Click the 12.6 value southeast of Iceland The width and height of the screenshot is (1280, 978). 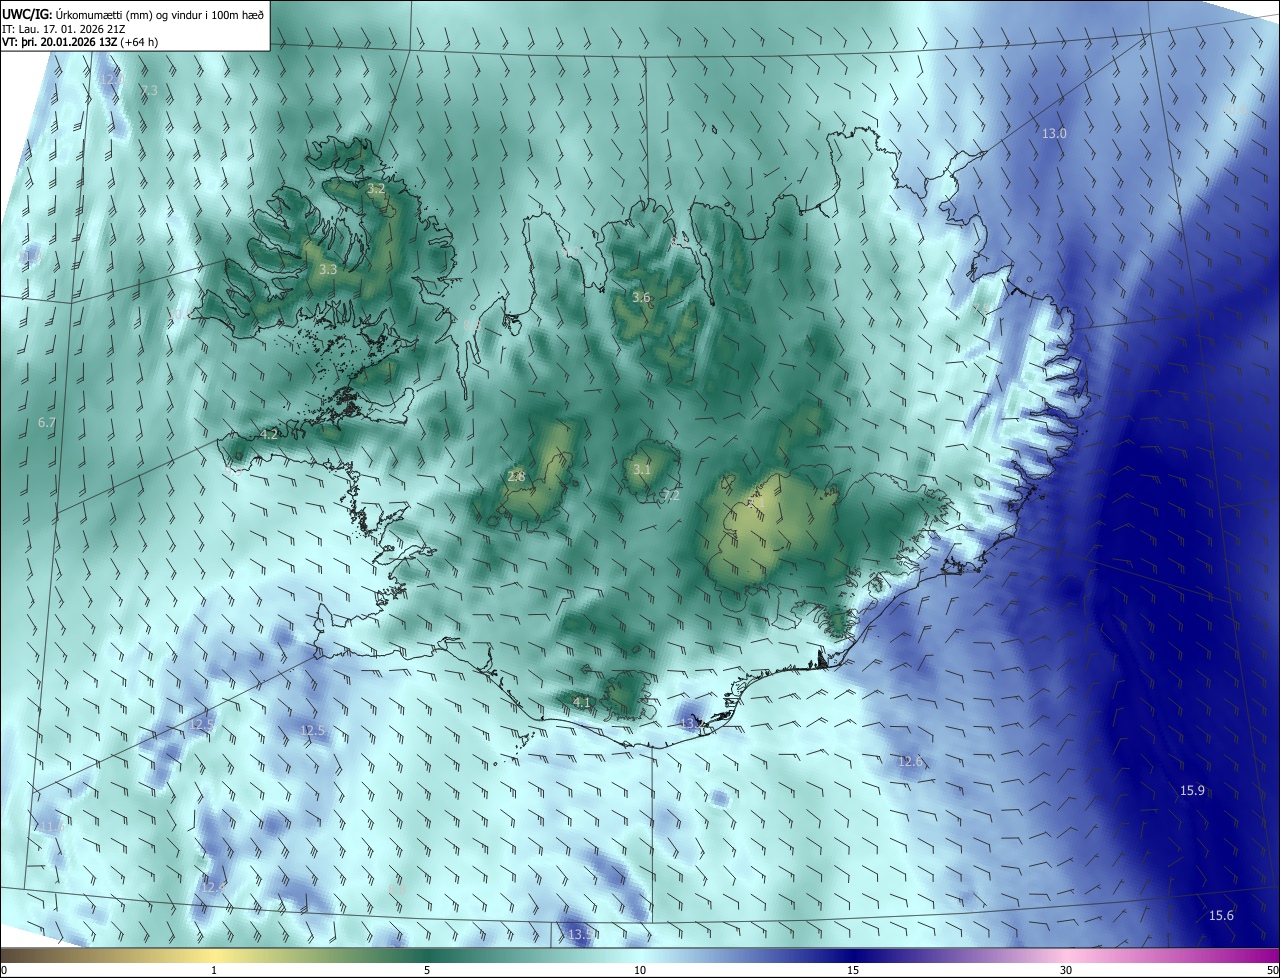click(x=910, y=761)
